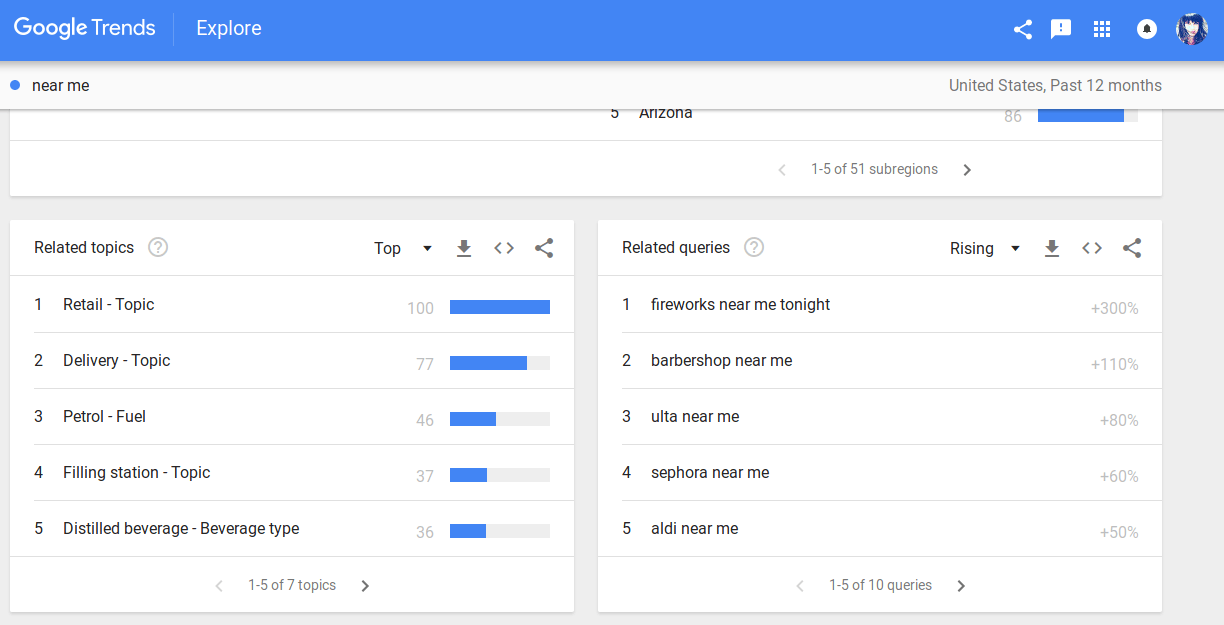Open the user account avatar
The image size is (1224, 625).
[1192, 29]
